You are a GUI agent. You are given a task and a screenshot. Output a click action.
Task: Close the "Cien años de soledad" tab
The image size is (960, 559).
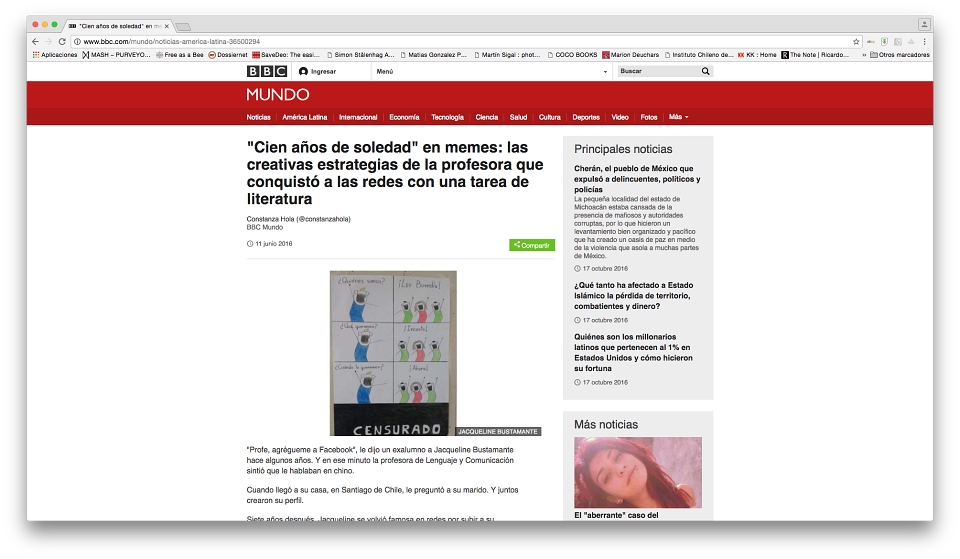pos(167,26)
